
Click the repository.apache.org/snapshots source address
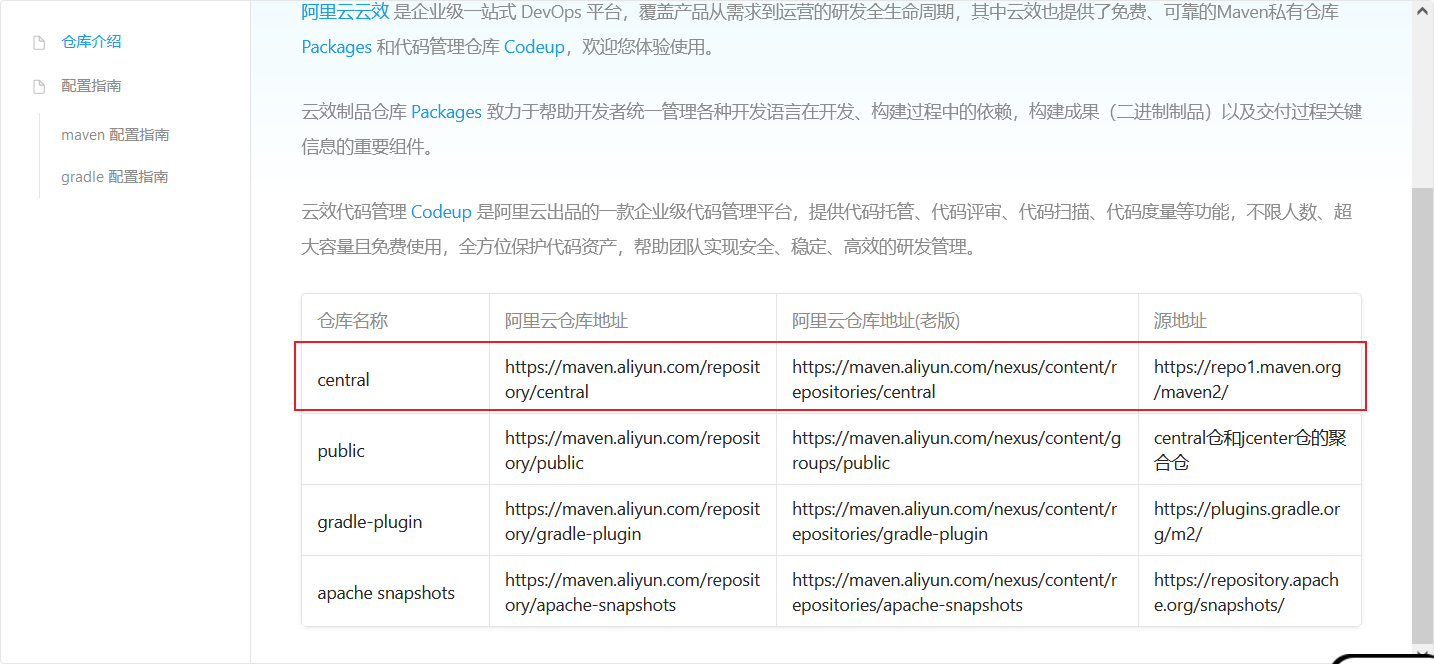1246,593
